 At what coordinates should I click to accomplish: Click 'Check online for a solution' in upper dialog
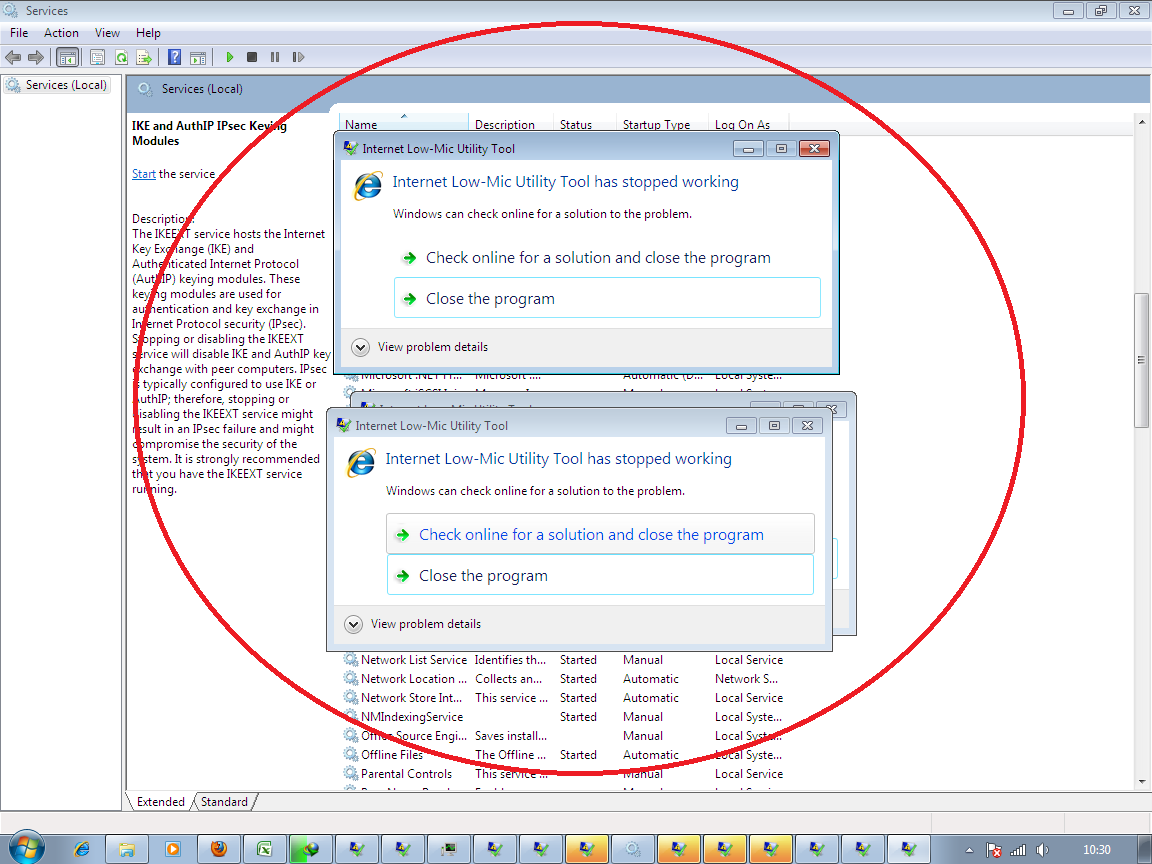pyautogui.click(x=607, y=258)
